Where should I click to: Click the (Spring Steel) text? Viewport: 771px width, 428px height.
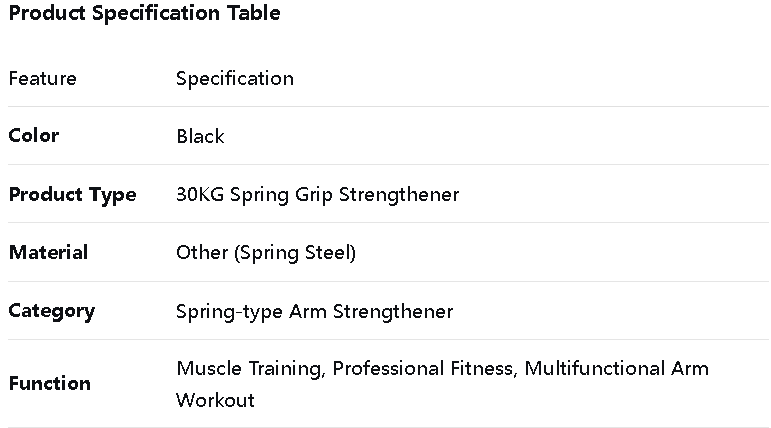[x=294, y=252]
